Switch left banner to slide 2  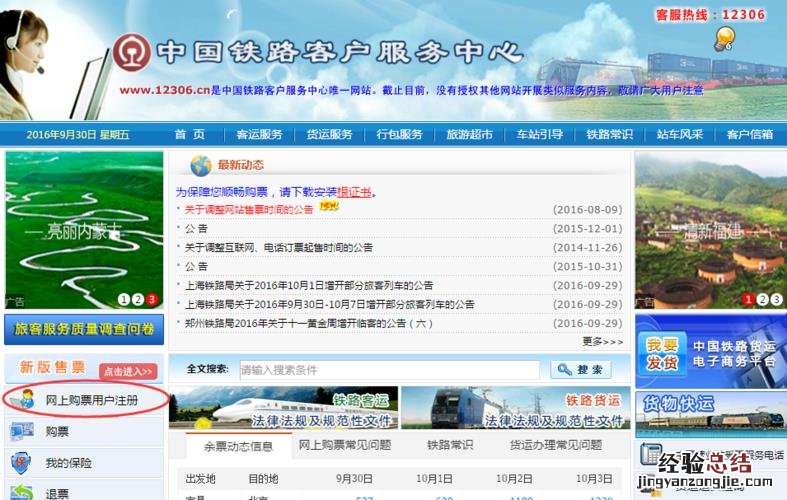138,298
